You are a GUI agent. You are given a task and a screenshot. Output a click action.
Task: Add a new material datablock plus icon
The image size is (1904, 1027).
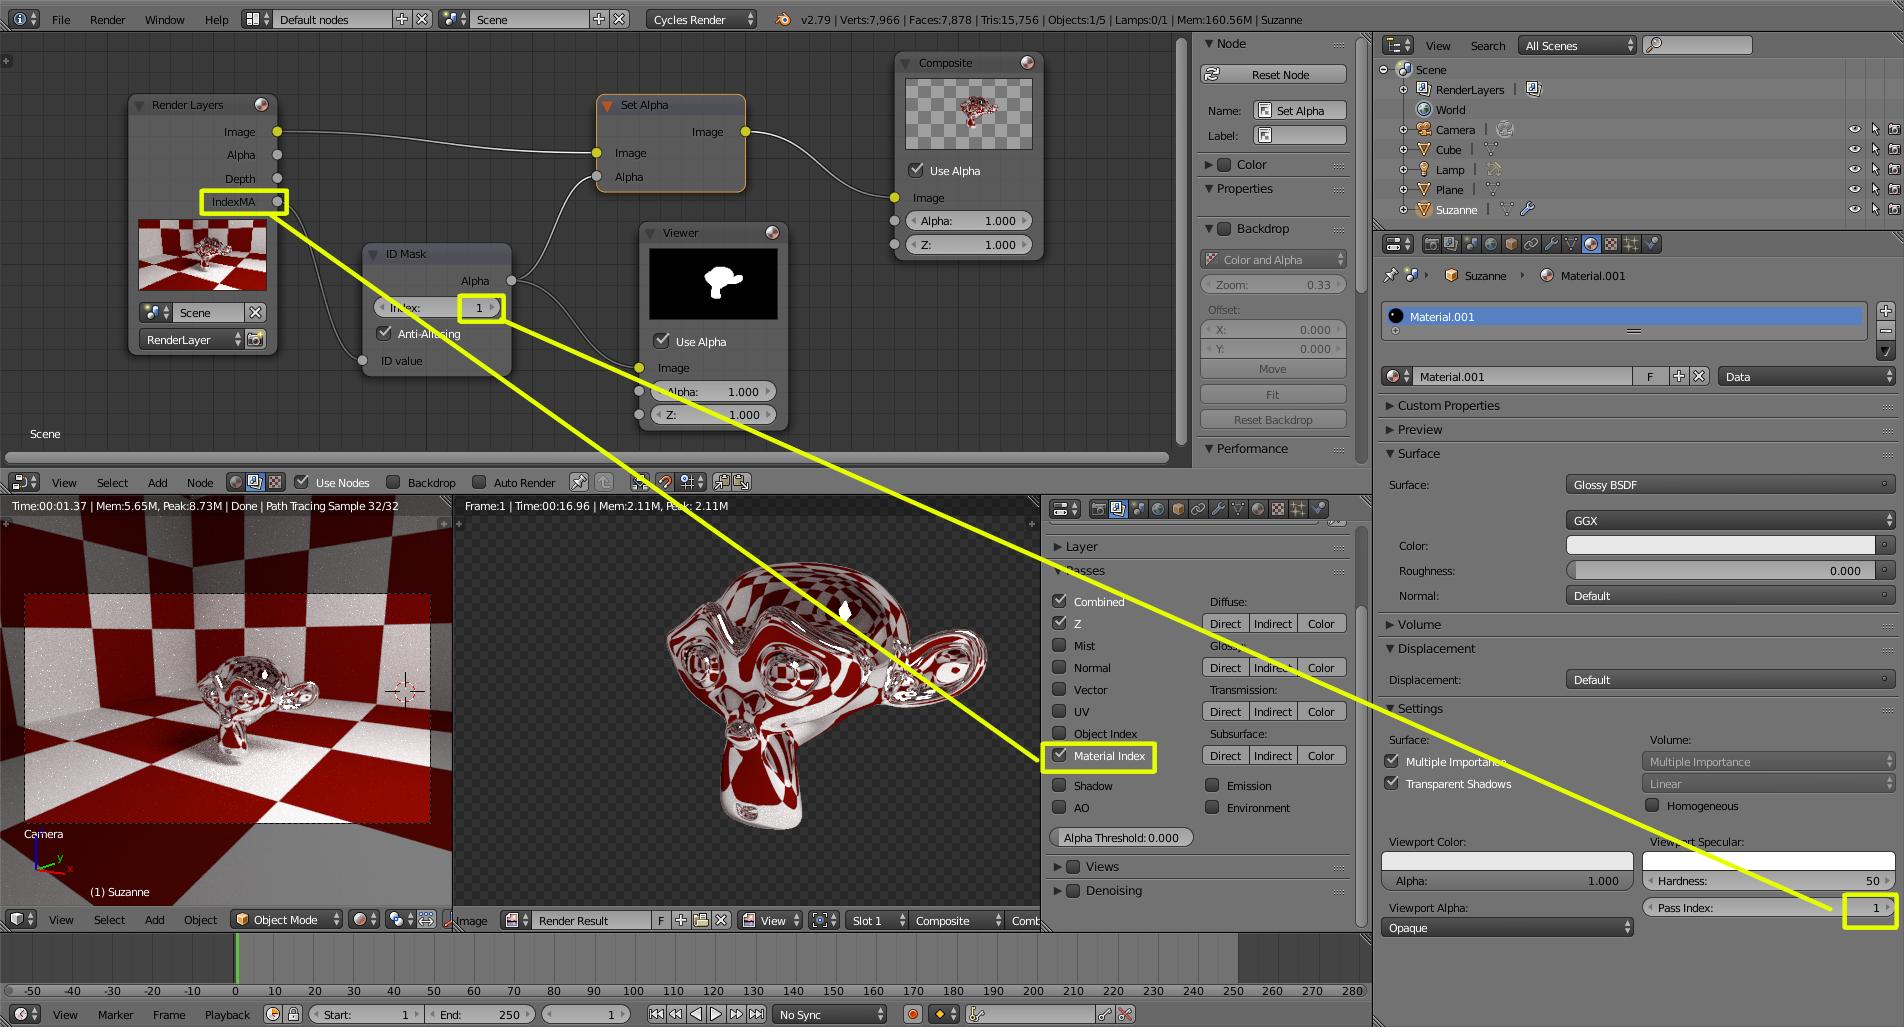(x=1679, y=377)
